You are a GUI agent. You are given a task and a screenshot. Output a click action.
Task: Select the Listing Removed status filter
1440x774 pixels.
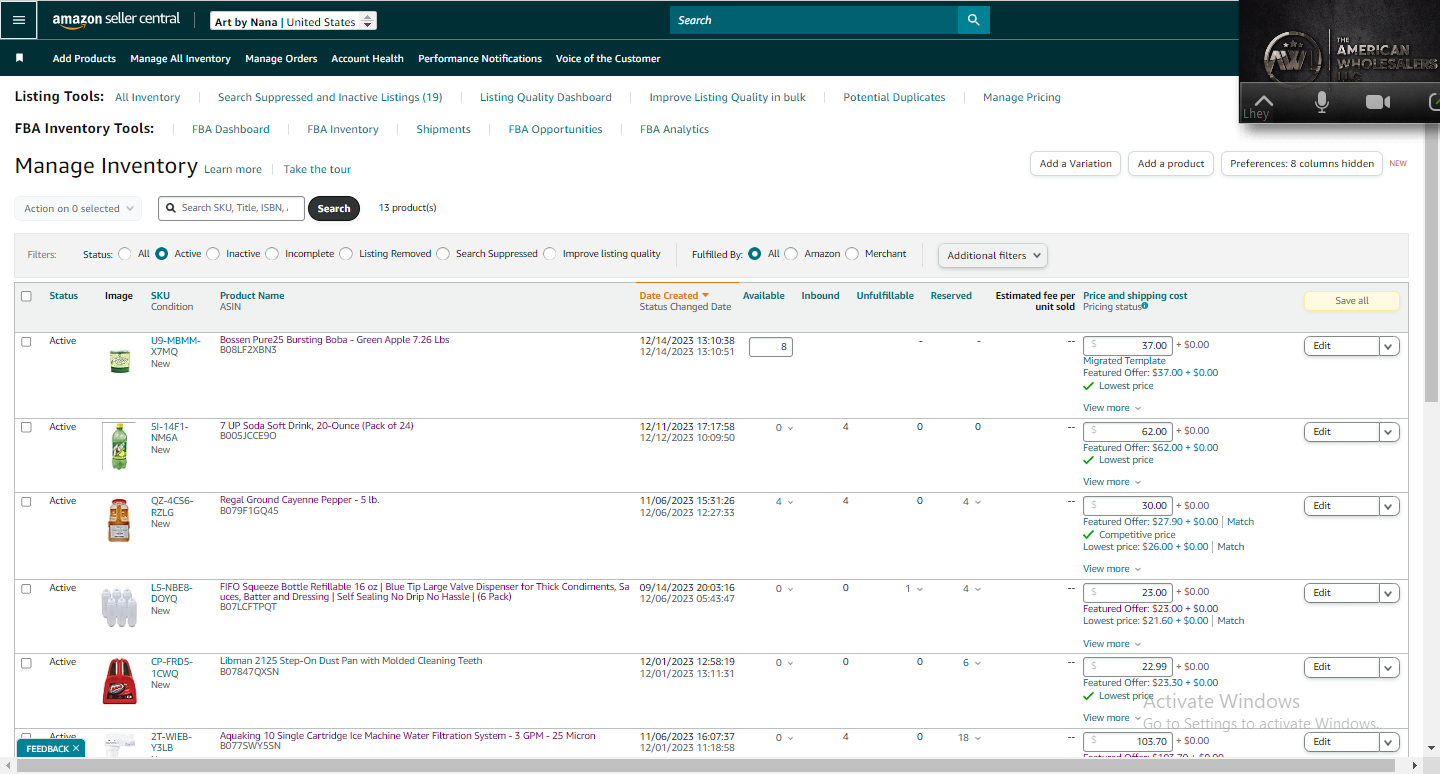pos(346,254)
